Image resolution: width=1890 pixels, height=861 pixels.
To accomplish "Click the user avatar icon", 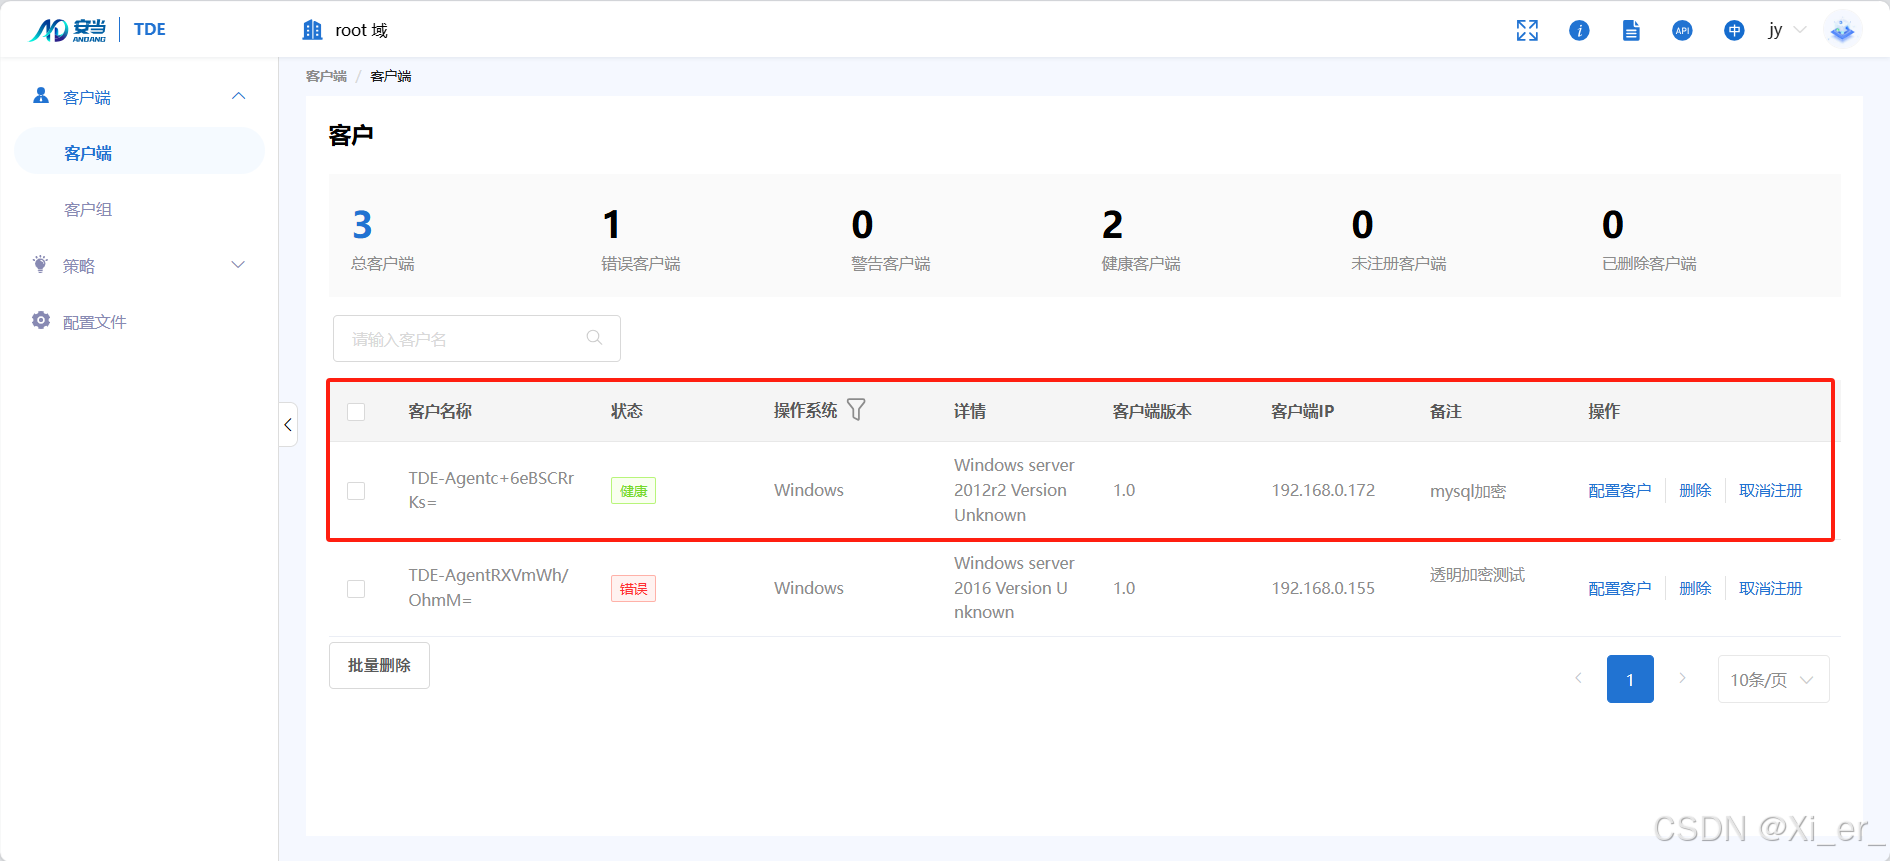I will tap(1842, 30).
